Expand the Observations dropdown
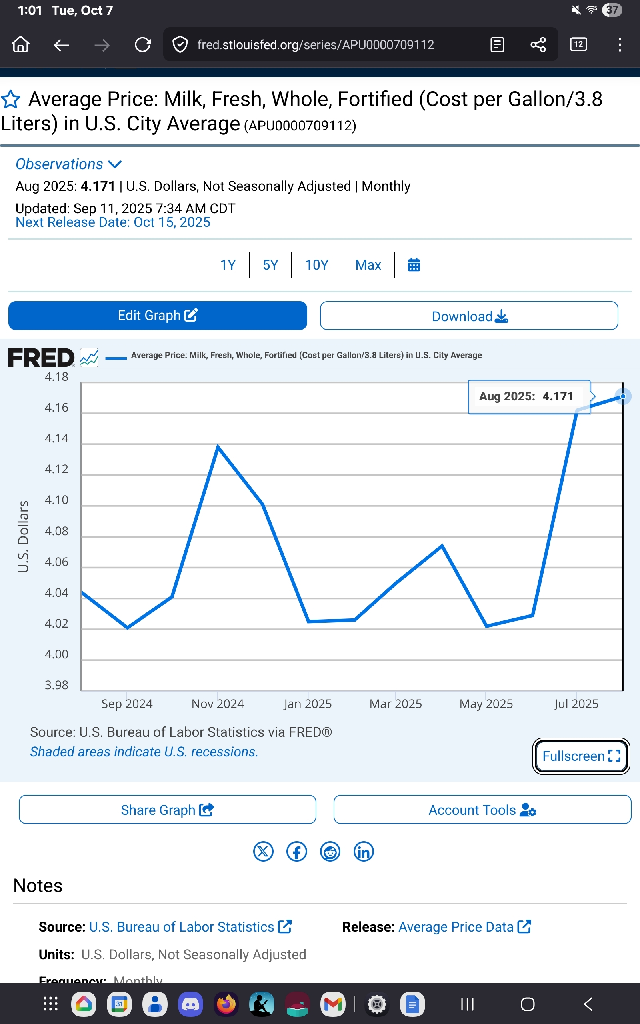The height and width of the screenshot is (1024, 640). [69, 164]
